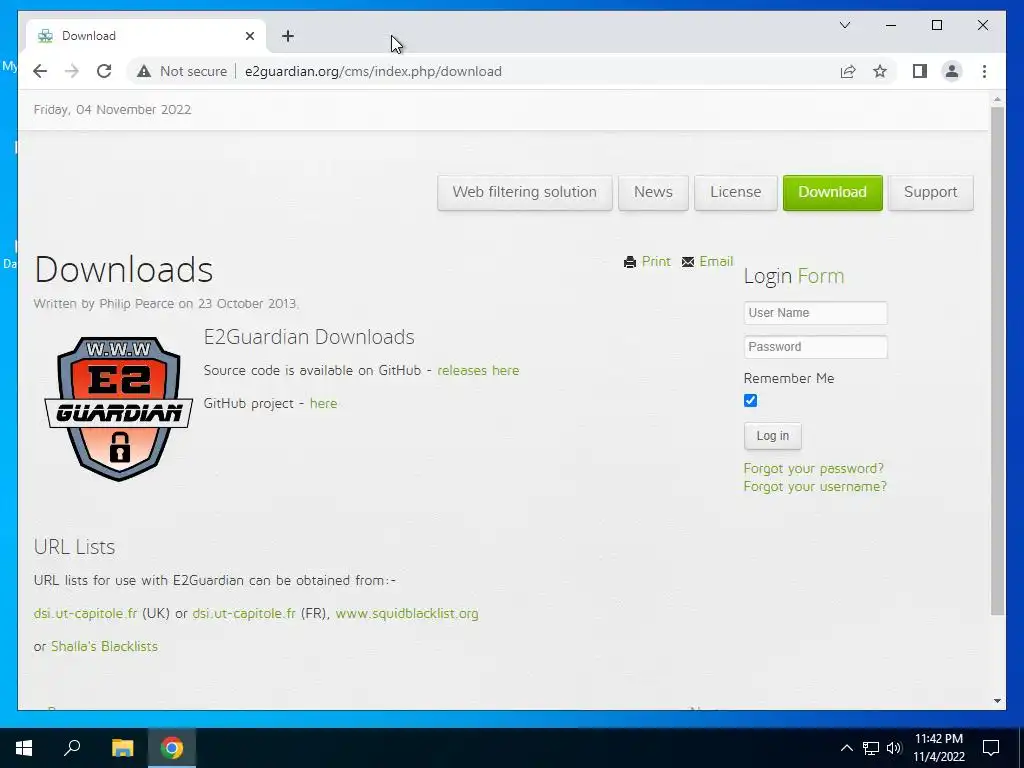Focus the Password field

[x=816, y=347]
